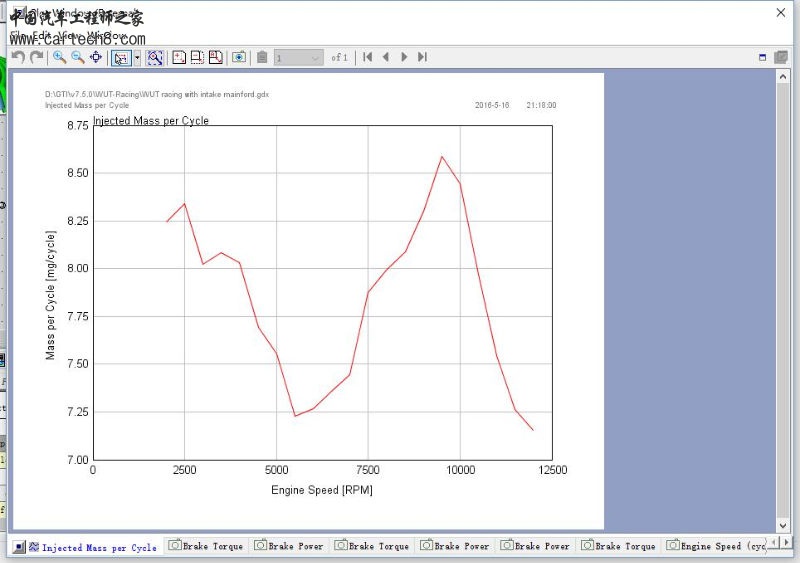Click the zoom in magnifier icon
Viewport: 800px width, 563px height.
click(x=60, y=57)
